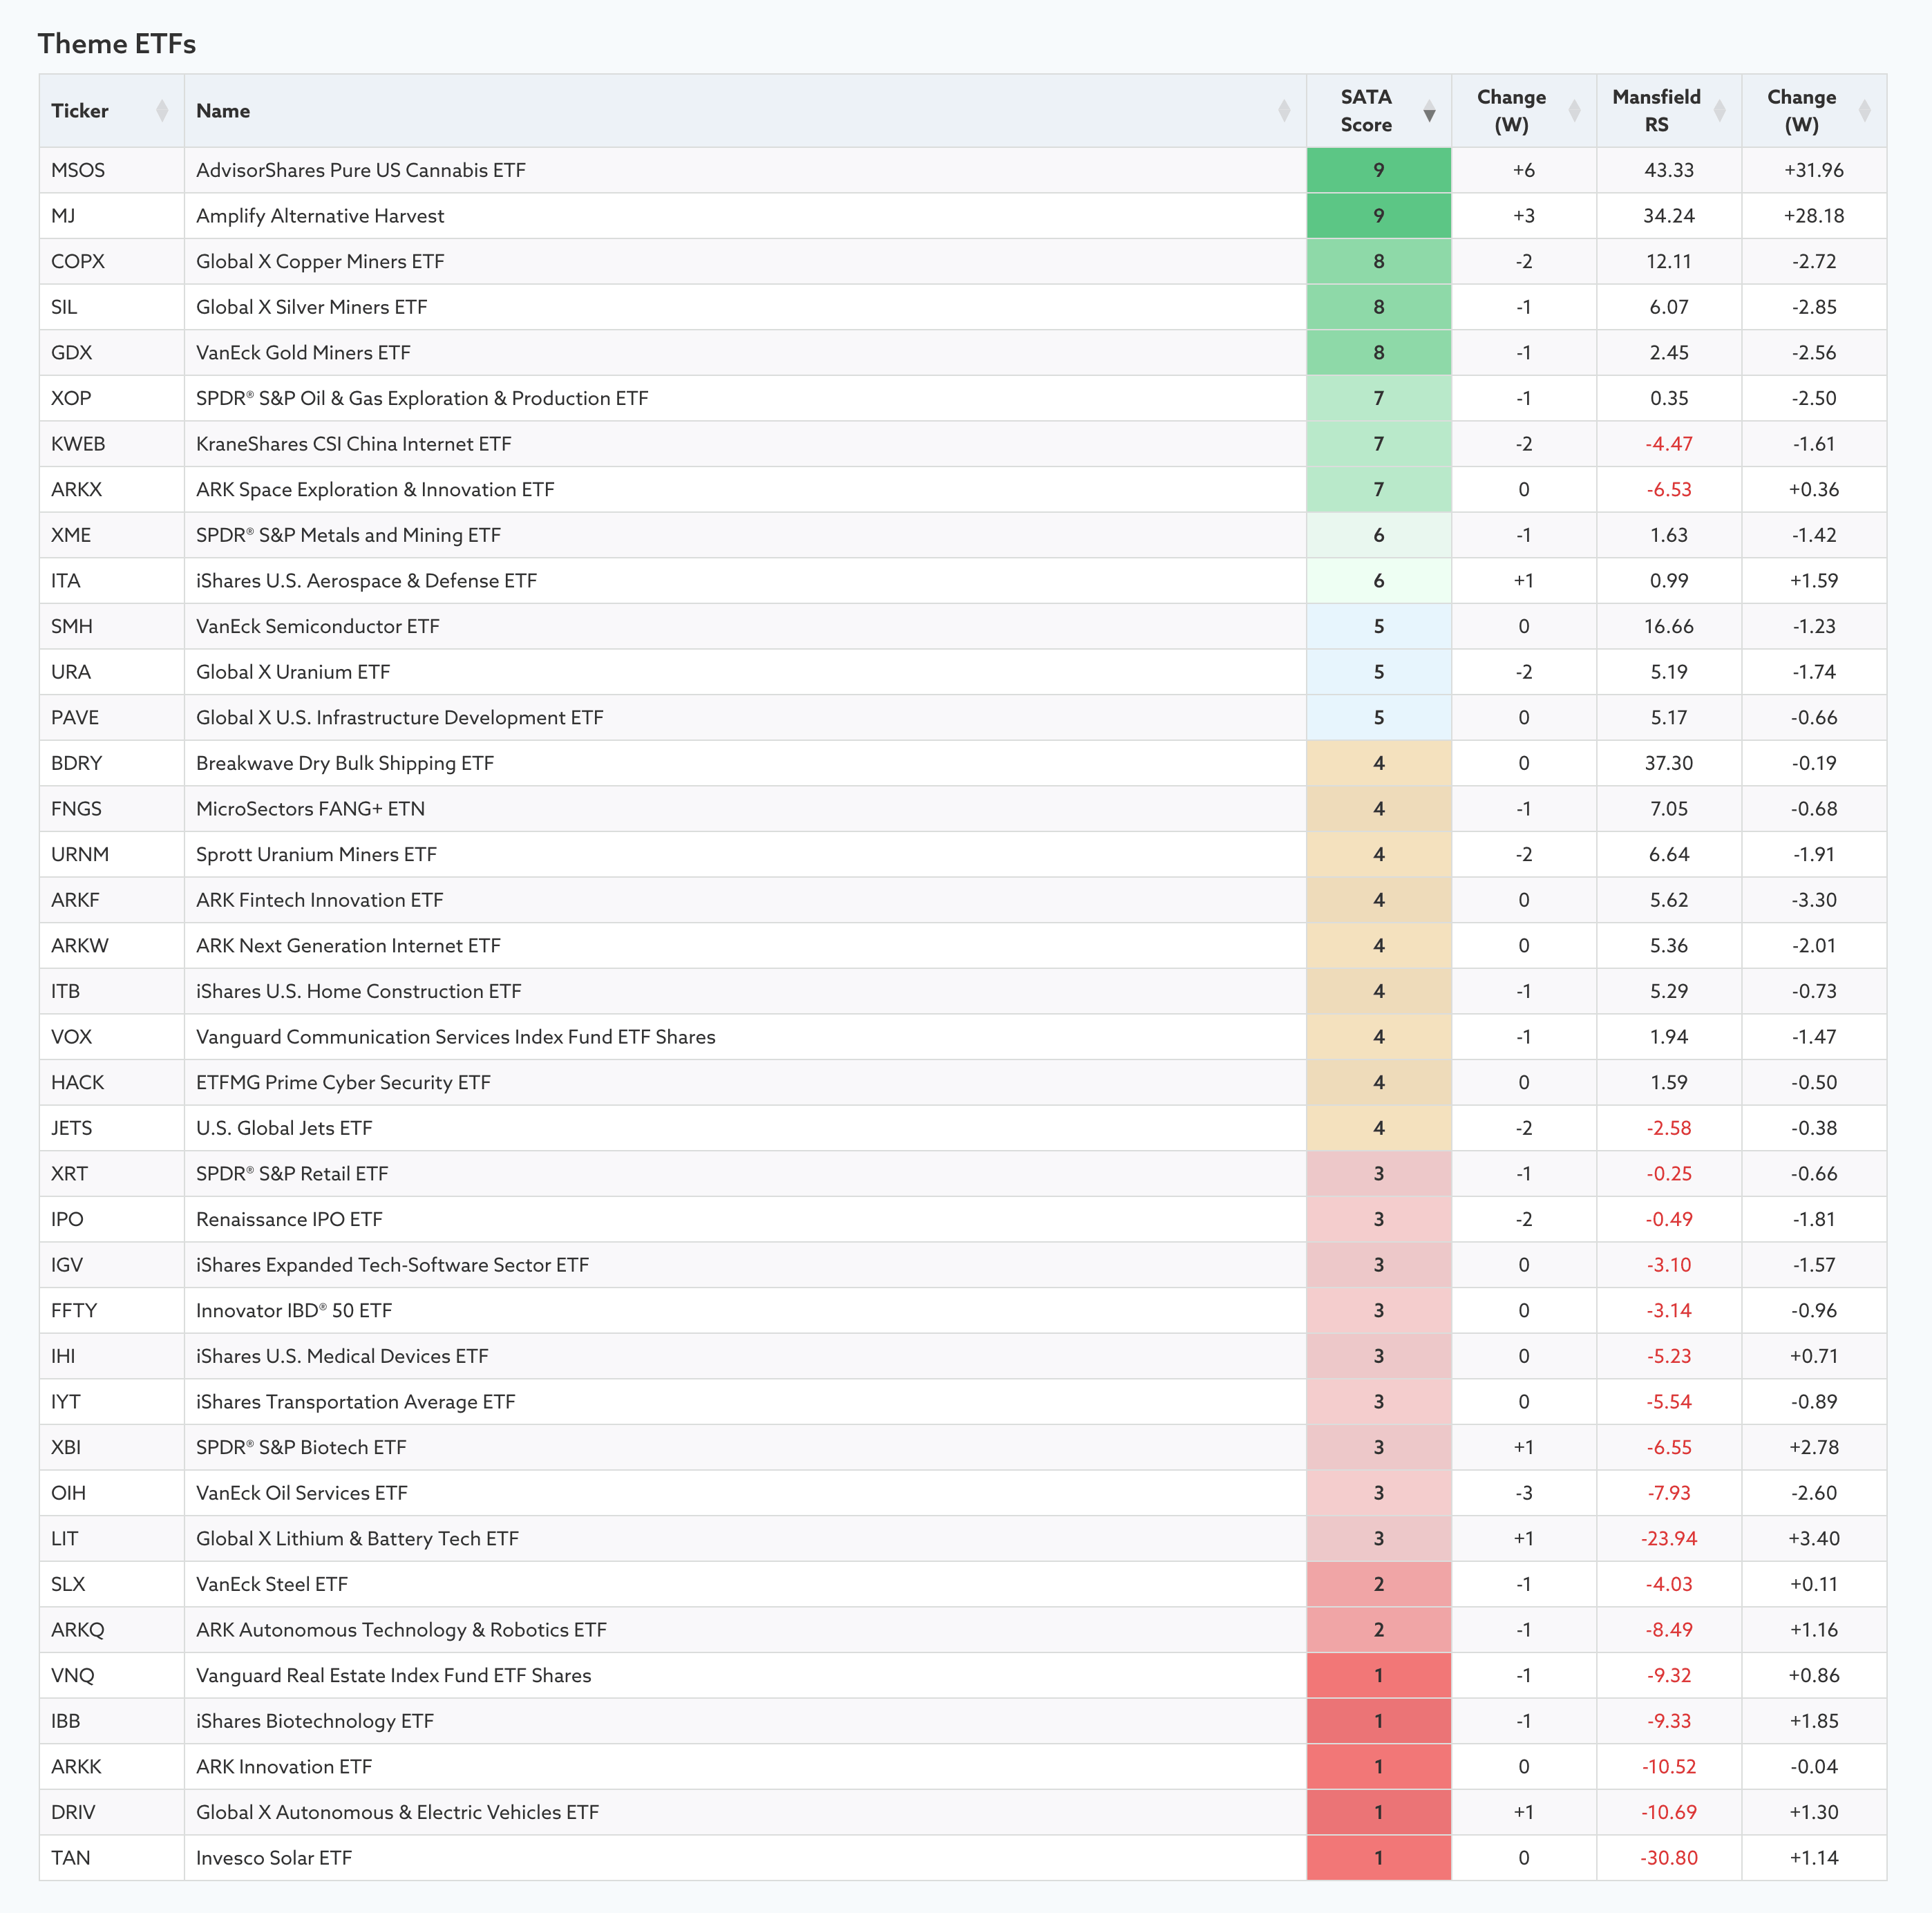Sort by Mansfield RS column arrows
1932x1913 pixels.
[1719, 111]
